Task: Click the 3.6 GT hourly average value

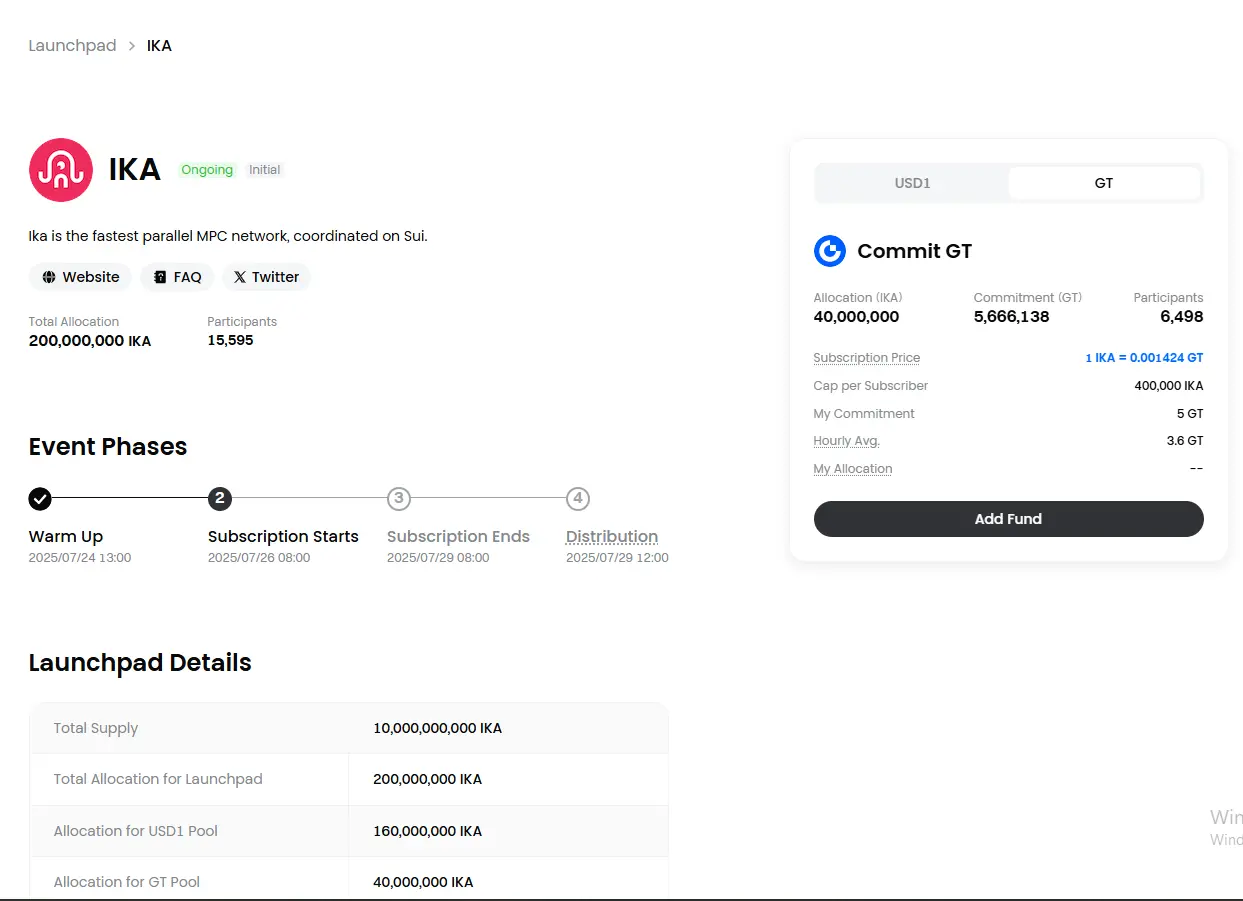Action: click(1185, 441)
